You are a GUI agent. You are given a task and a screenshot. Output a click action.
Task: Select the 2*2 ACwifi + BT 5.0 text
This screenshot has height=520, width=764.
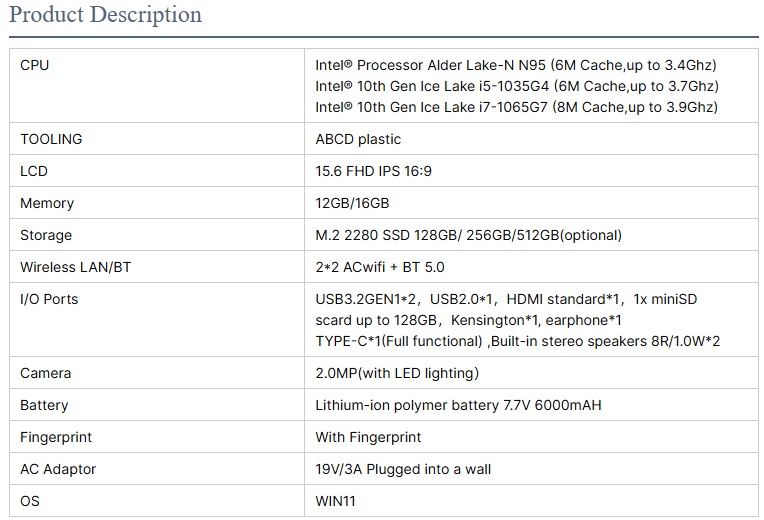click(x=380, y=267)
